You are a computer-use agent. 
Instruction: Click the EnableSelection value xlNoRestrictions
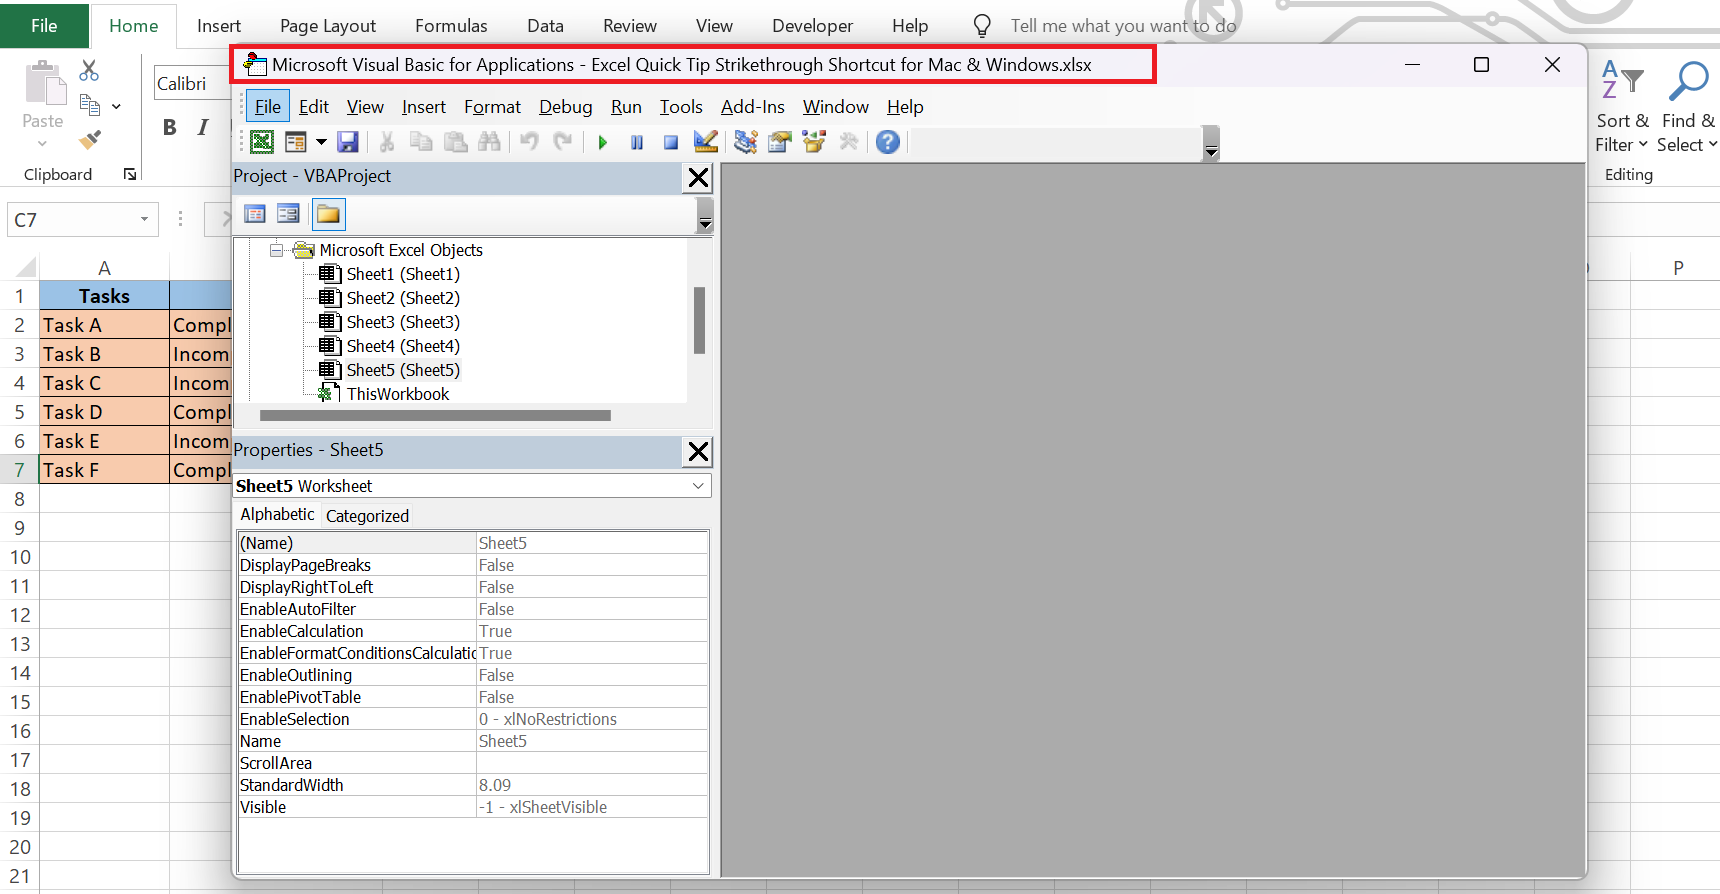592,719
